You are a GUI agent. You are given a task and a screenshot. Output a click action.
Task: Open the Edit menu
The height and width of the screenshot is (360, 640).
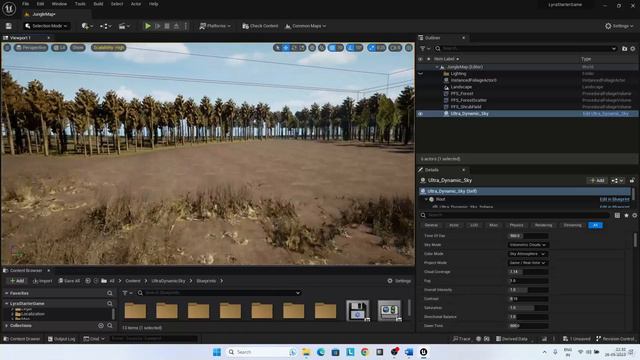[x=40, y=4]
